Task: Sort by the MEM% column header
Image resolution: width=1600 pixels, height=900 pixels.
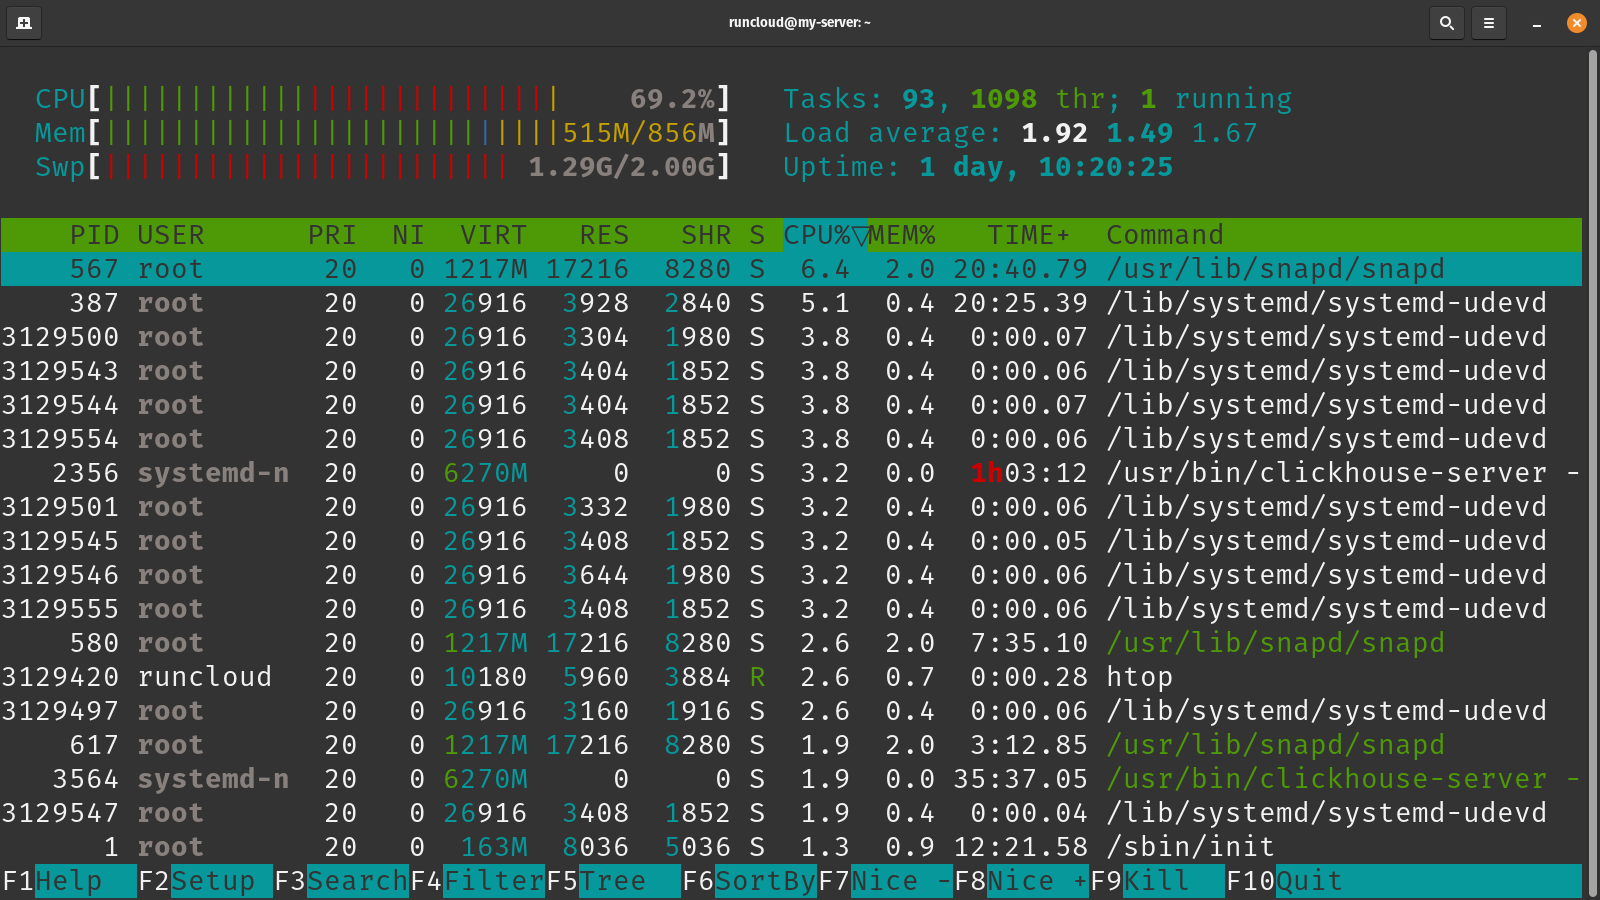Action: point(902,235)
